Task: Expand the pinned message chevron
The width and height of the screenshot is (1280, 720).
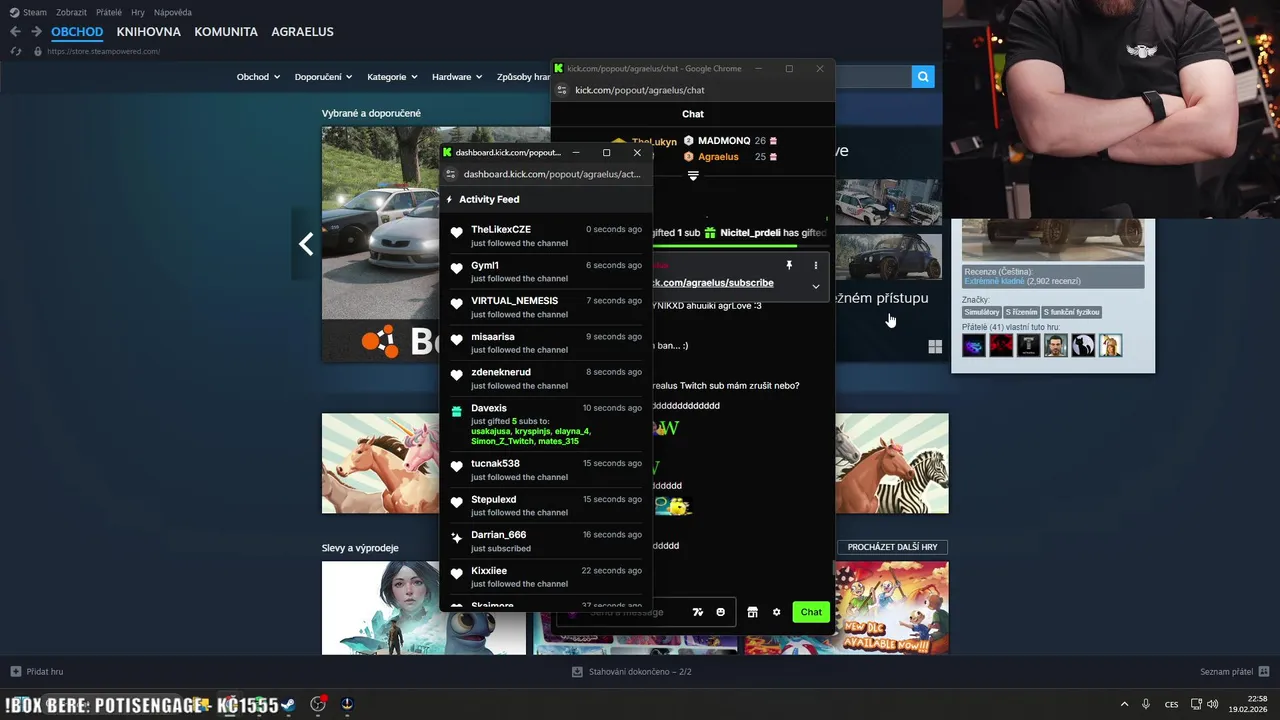Action: 816,287
